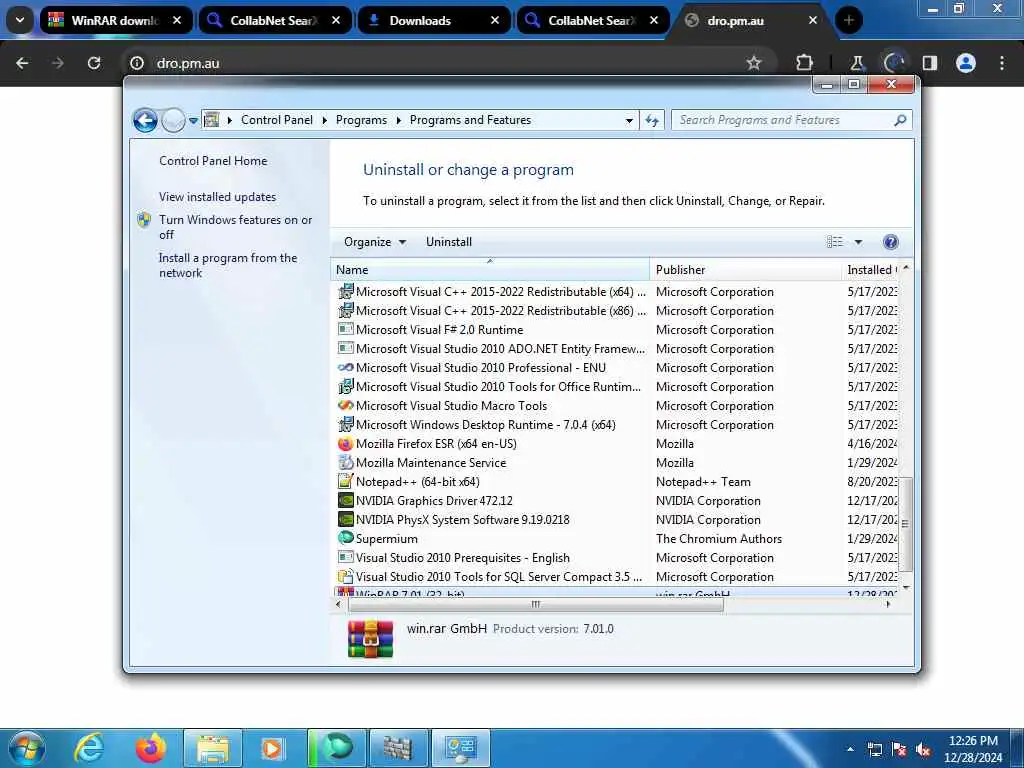This screenshot has height=768, width=1024.
Task: Click the back arrow in Control Panel
Action: click(x=145, y=120)
